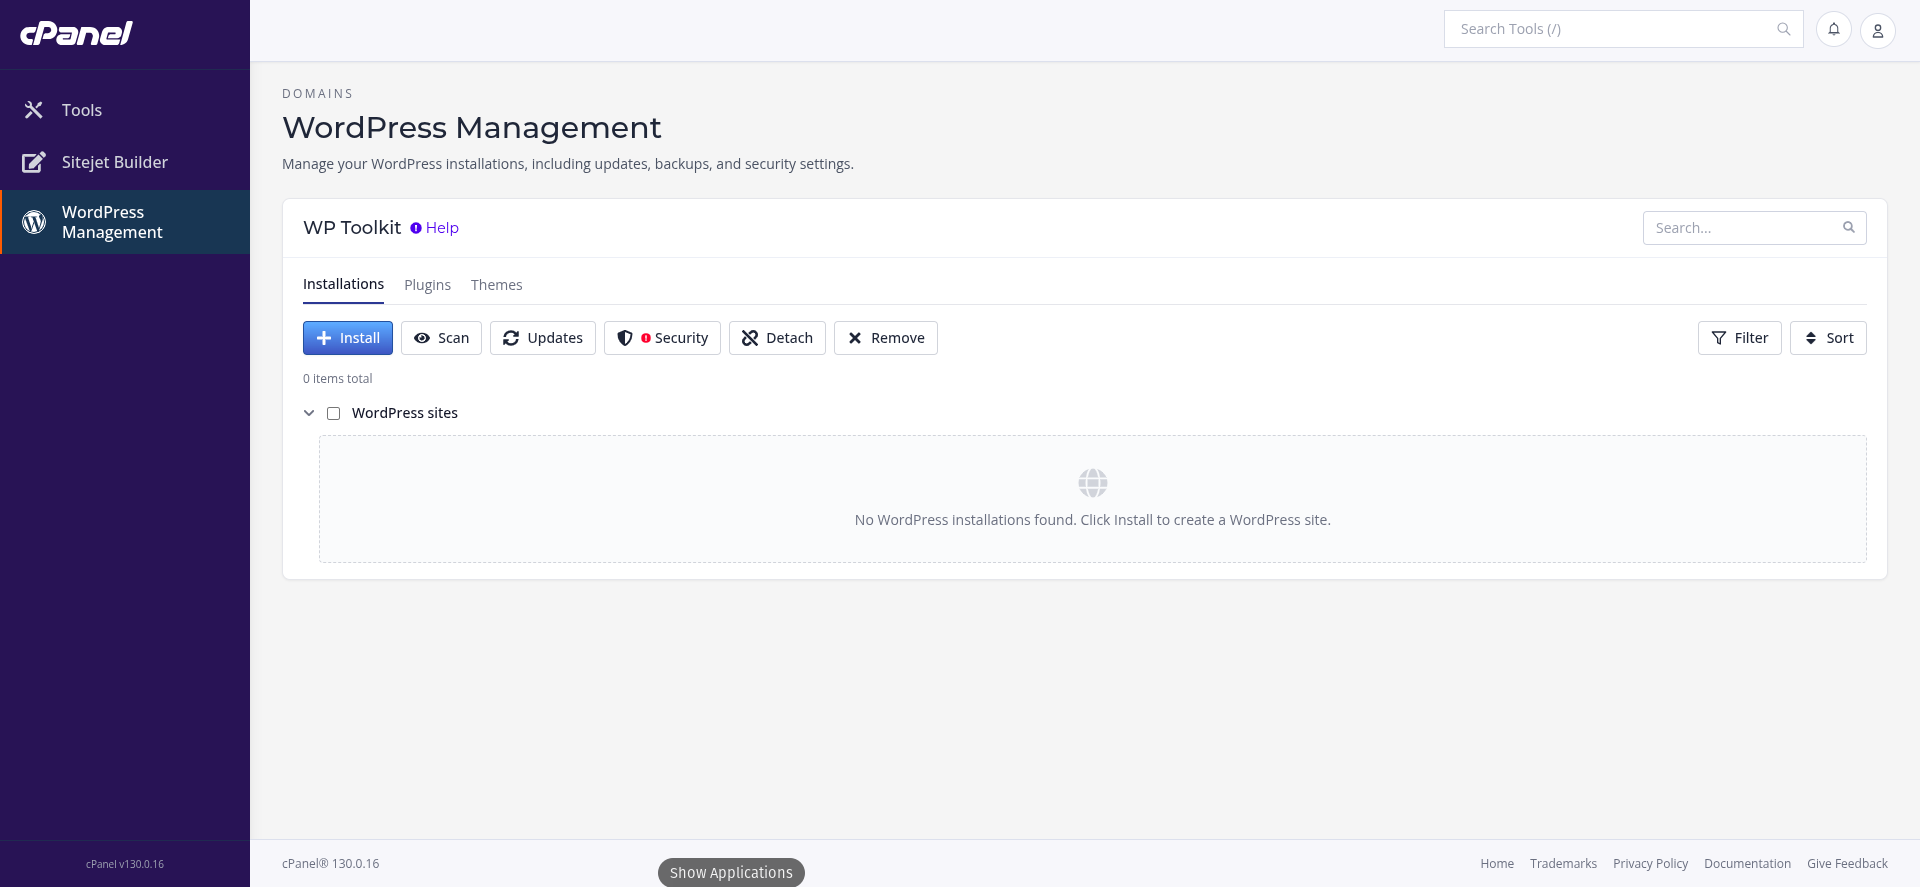Click the cPanel logo
This screenshot has width=1920, height=887.
pos(76,33)
